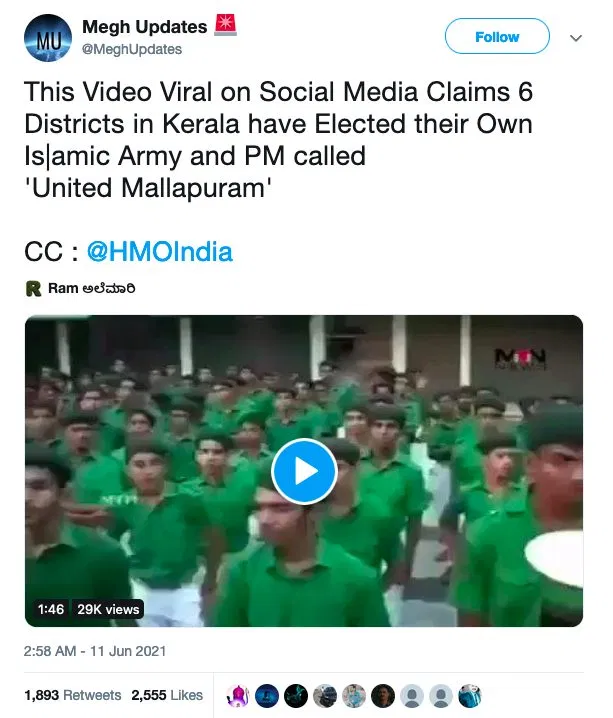Image resolution: width=613 pixels, height=718 pixels.
Task: Play the embedded video
Action: (x=303, y=471)
